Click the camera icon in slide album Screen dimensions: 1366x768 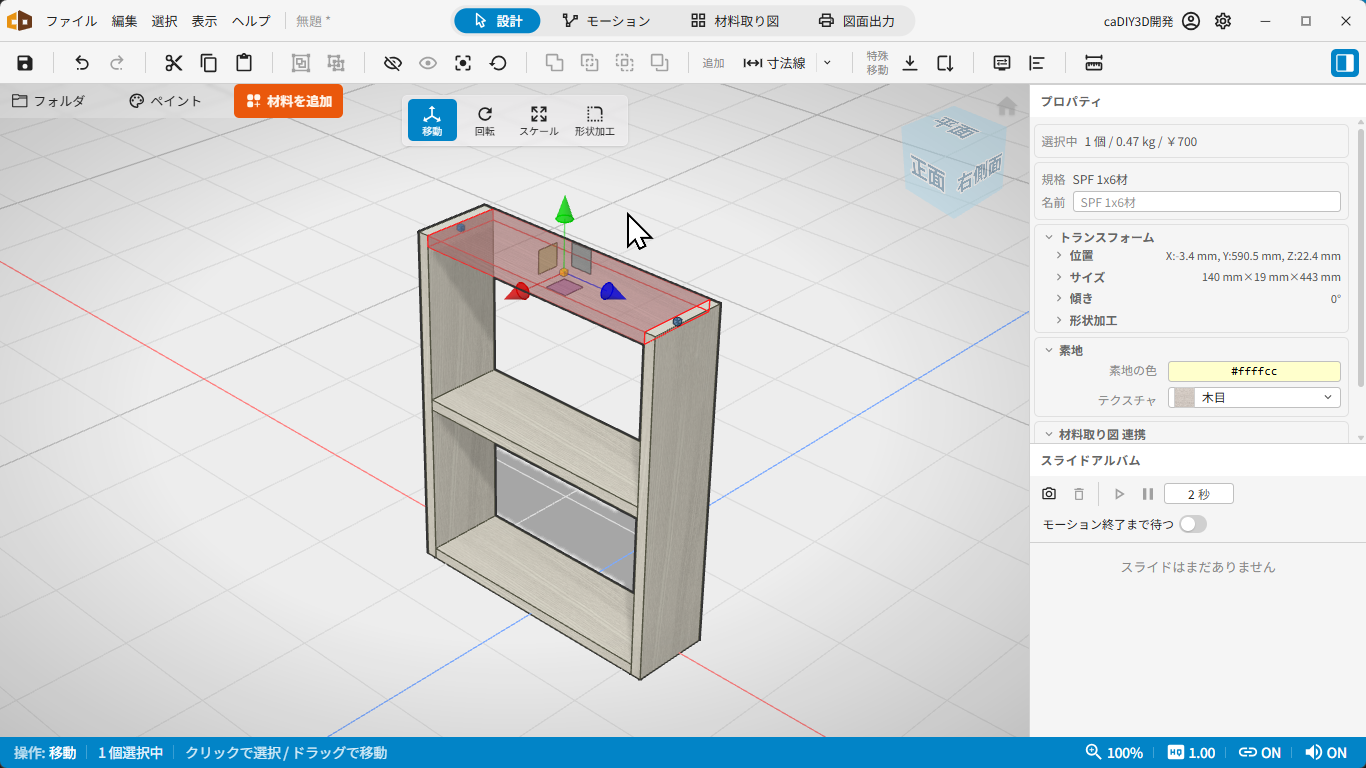pos(1049,494)
